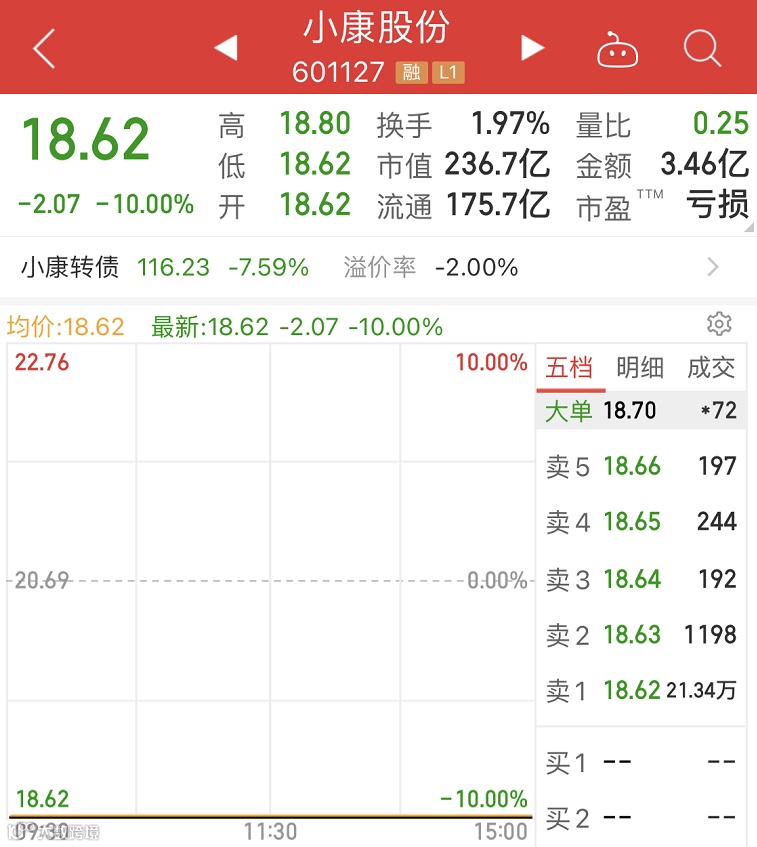
Task: Select the 买2 empty bid row
Action: pos(641,818)
